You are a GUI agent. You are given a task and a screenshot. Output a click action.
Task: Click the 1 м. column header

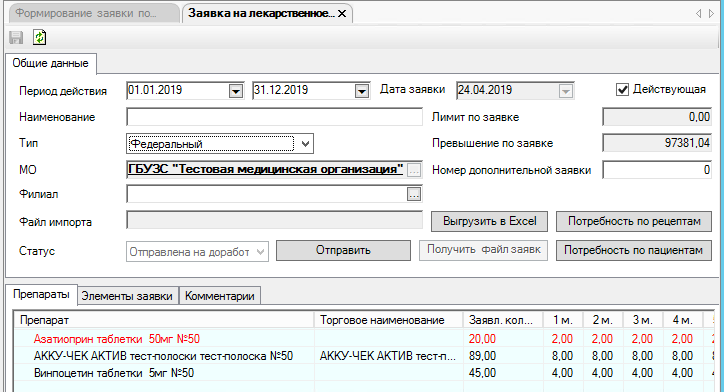[x=562, y=320]
